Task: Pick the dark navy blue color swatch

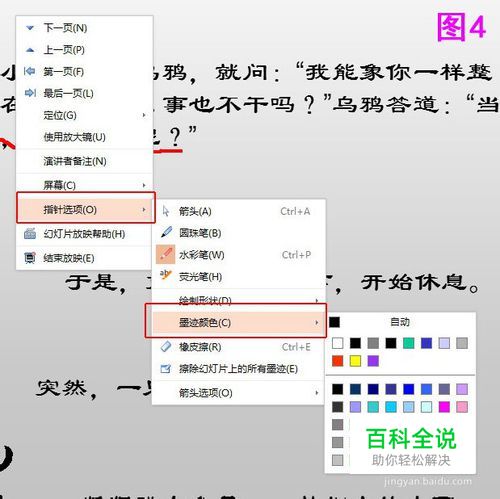Action: pos(373,389)
